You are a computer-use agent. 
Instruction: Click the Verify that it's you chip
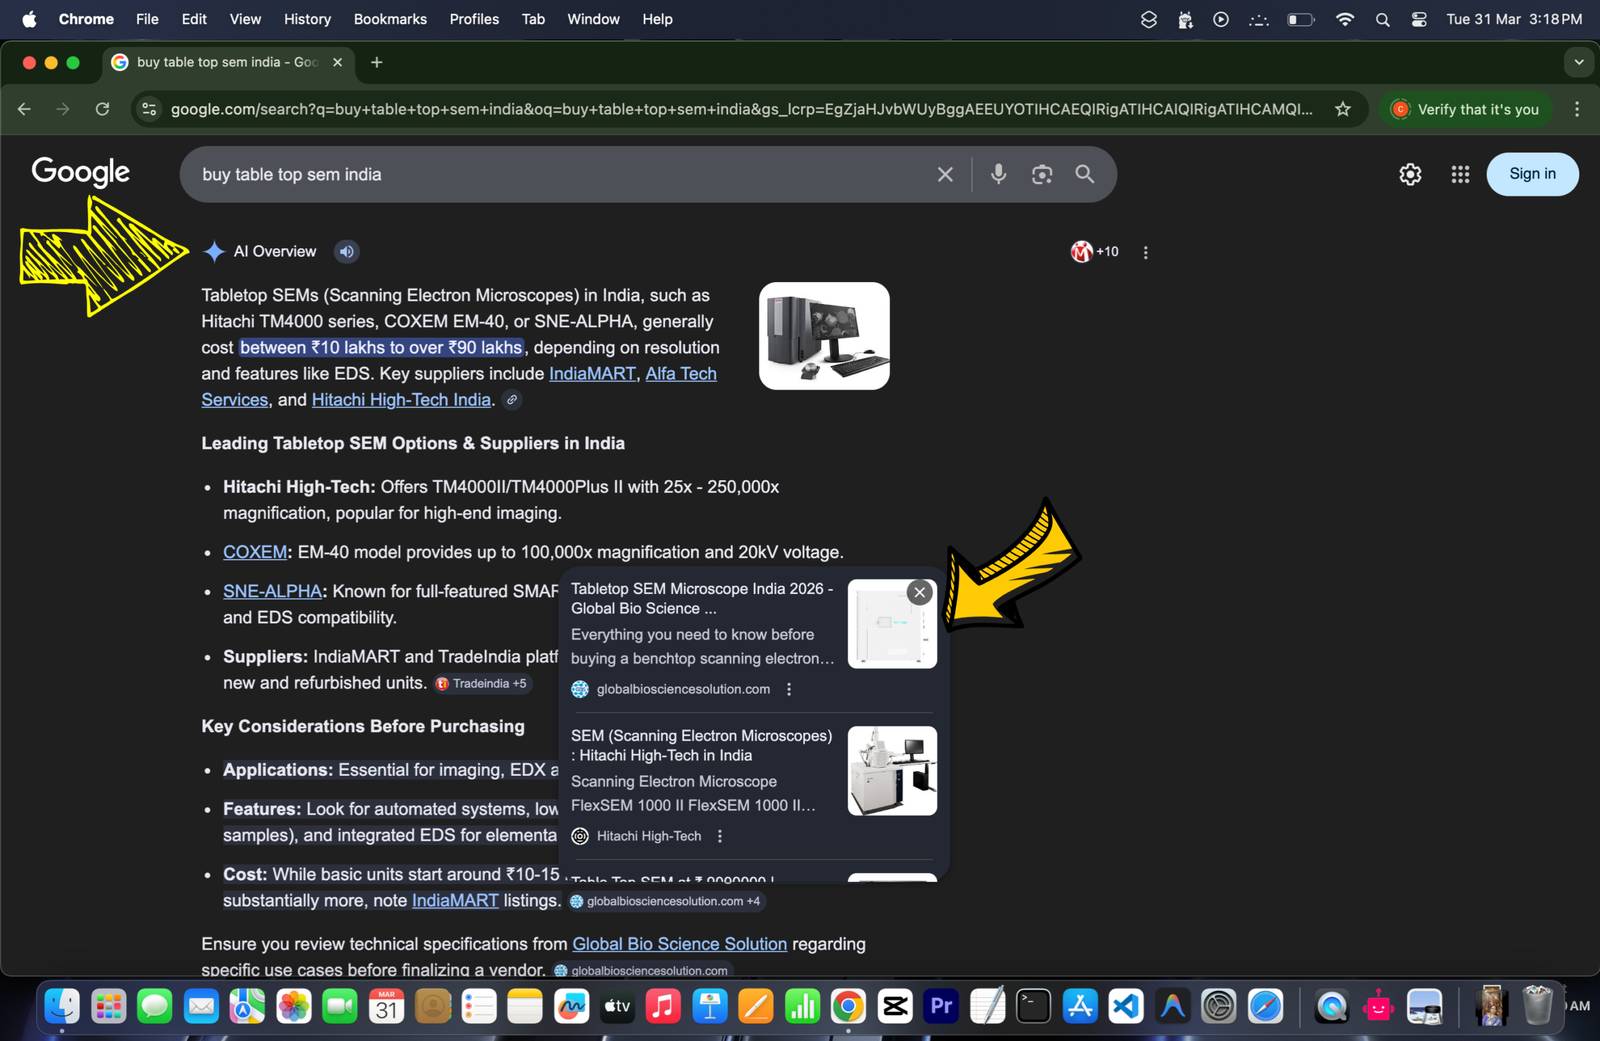[x=1466, y=109]
